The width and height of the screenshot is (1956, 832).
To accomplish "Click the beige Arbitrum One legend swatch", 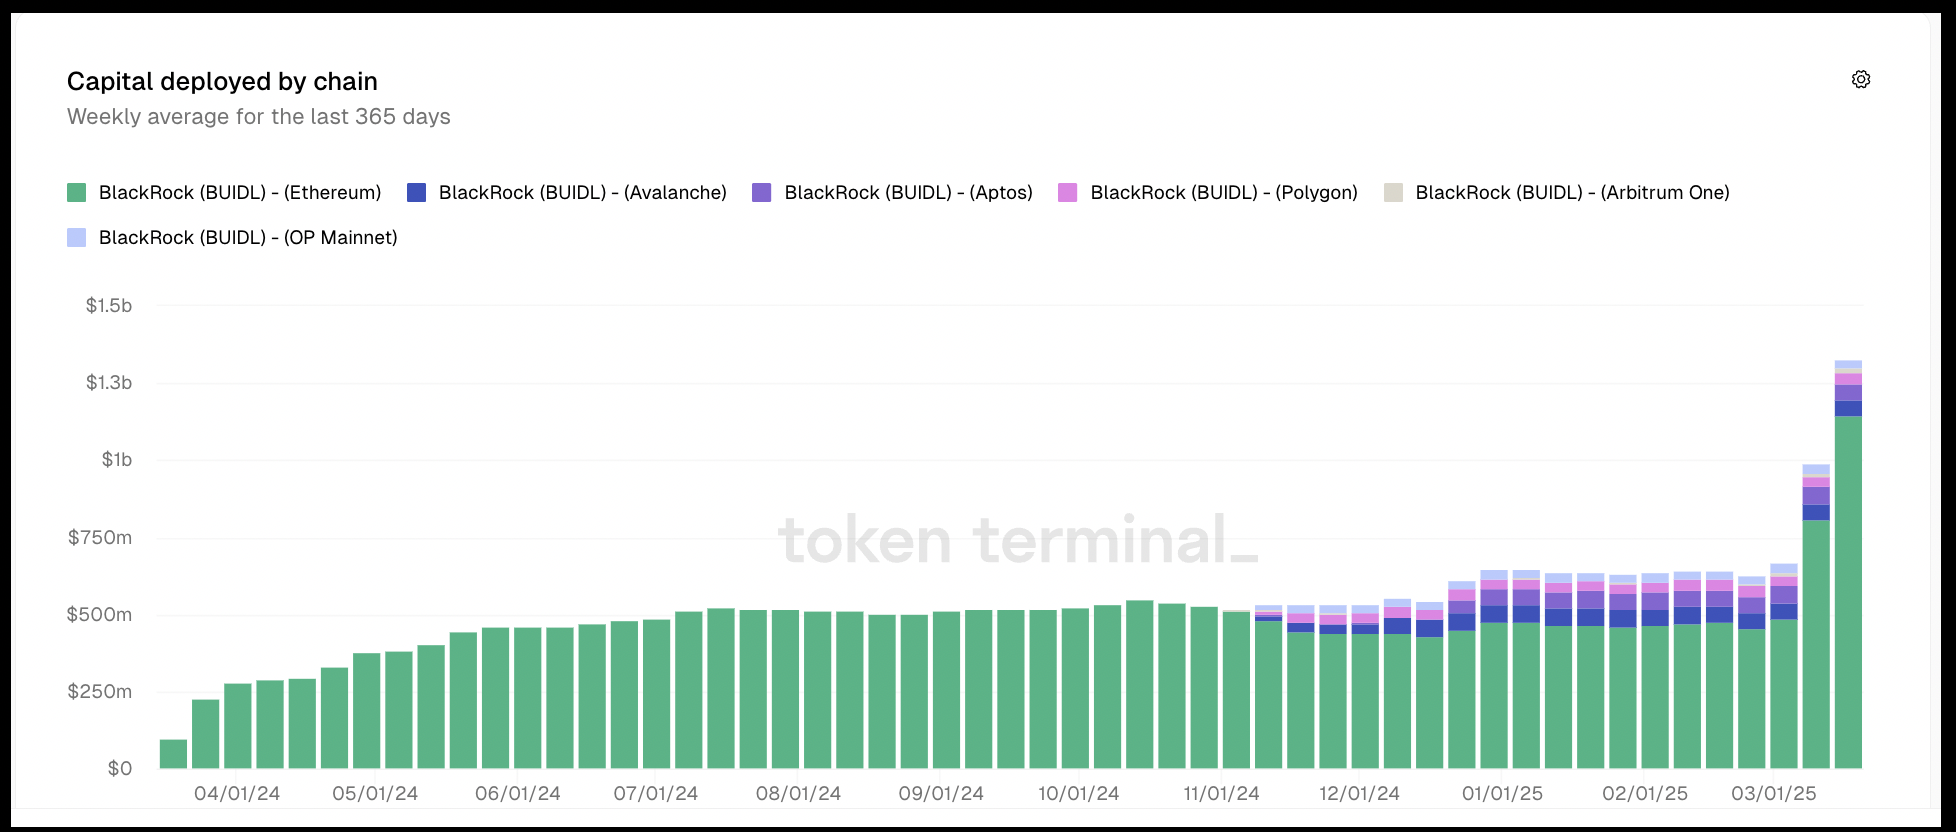I will (x=1393, y=193).
